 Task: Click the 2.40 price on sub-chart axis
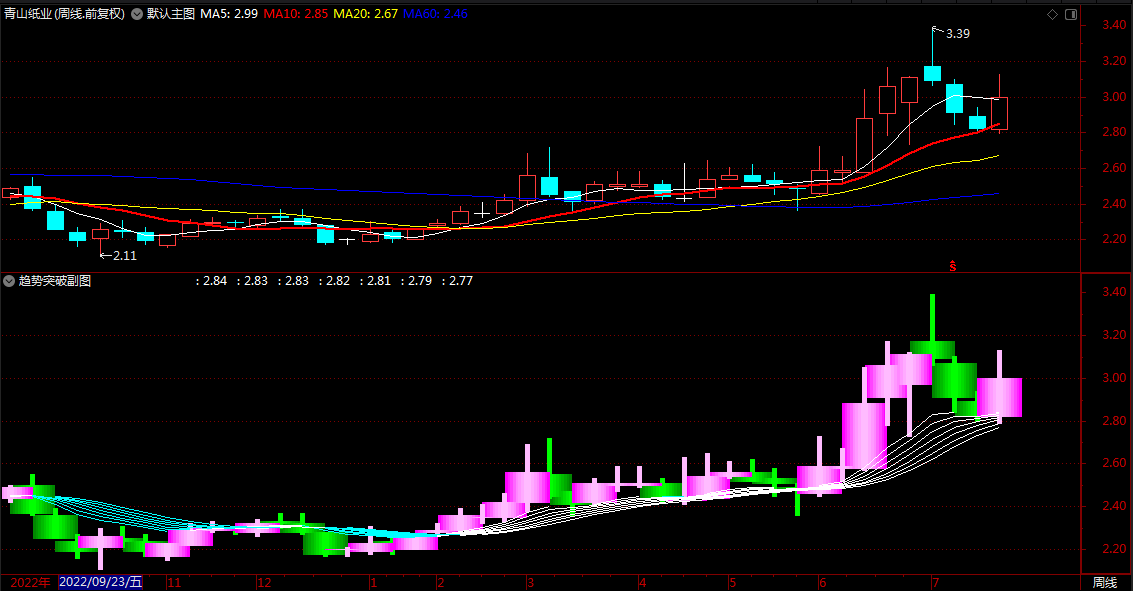(x=1113, y=506)
